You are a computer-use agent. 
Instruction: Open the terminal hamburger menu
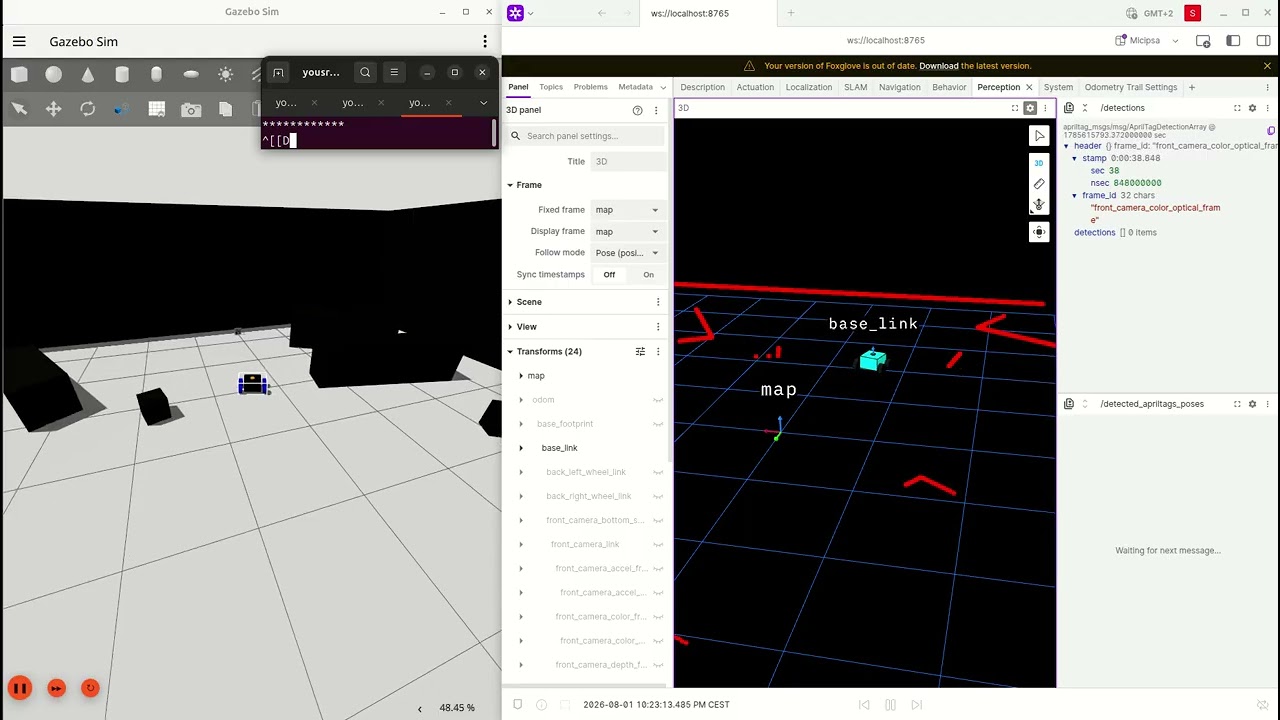394,72
